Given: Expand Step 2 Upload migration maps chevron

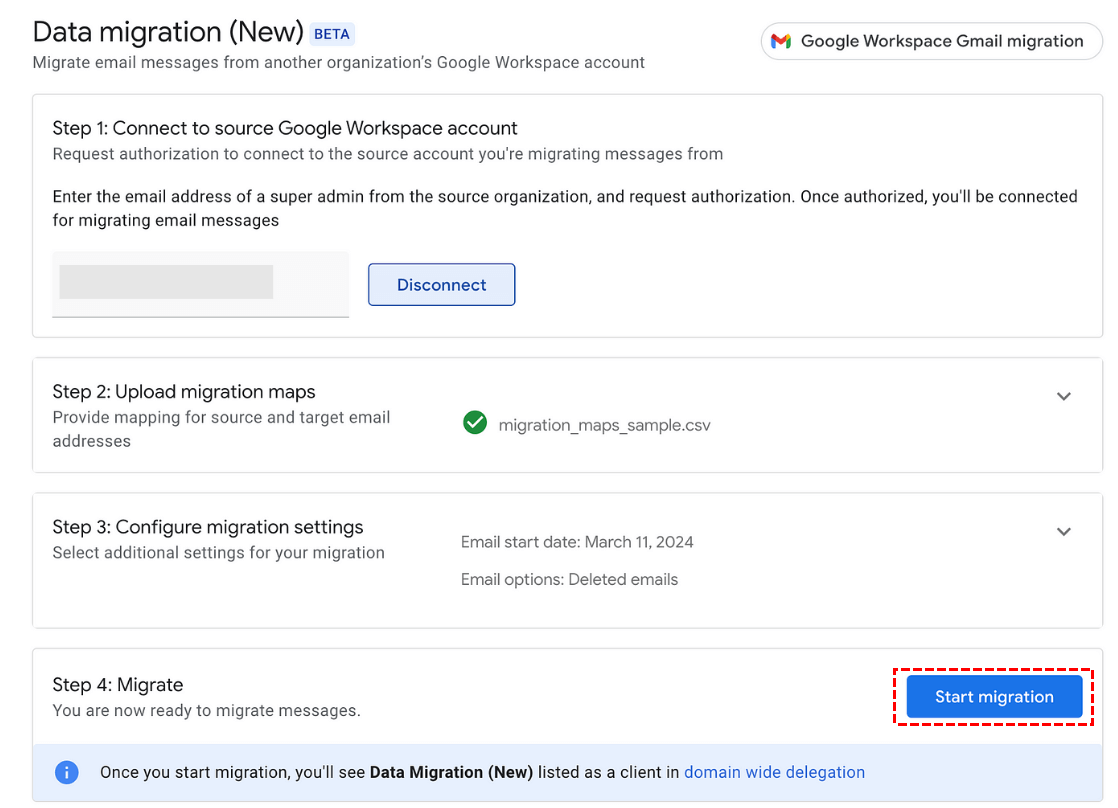Looking at the screenshot, I should [x=1064, y=396].
